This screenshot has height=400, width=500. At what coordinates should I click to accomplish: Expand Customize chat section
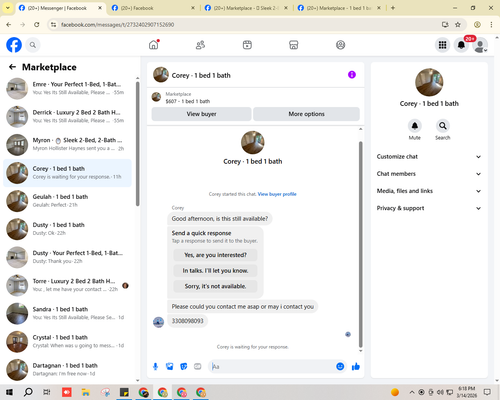coord(429,157)
